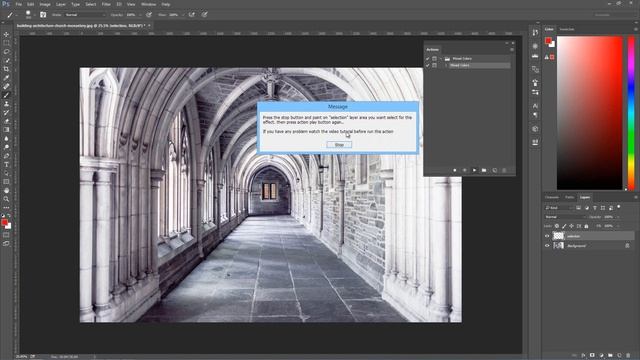Hide the Background layer
640x360 pixels.
pos(547,246)
